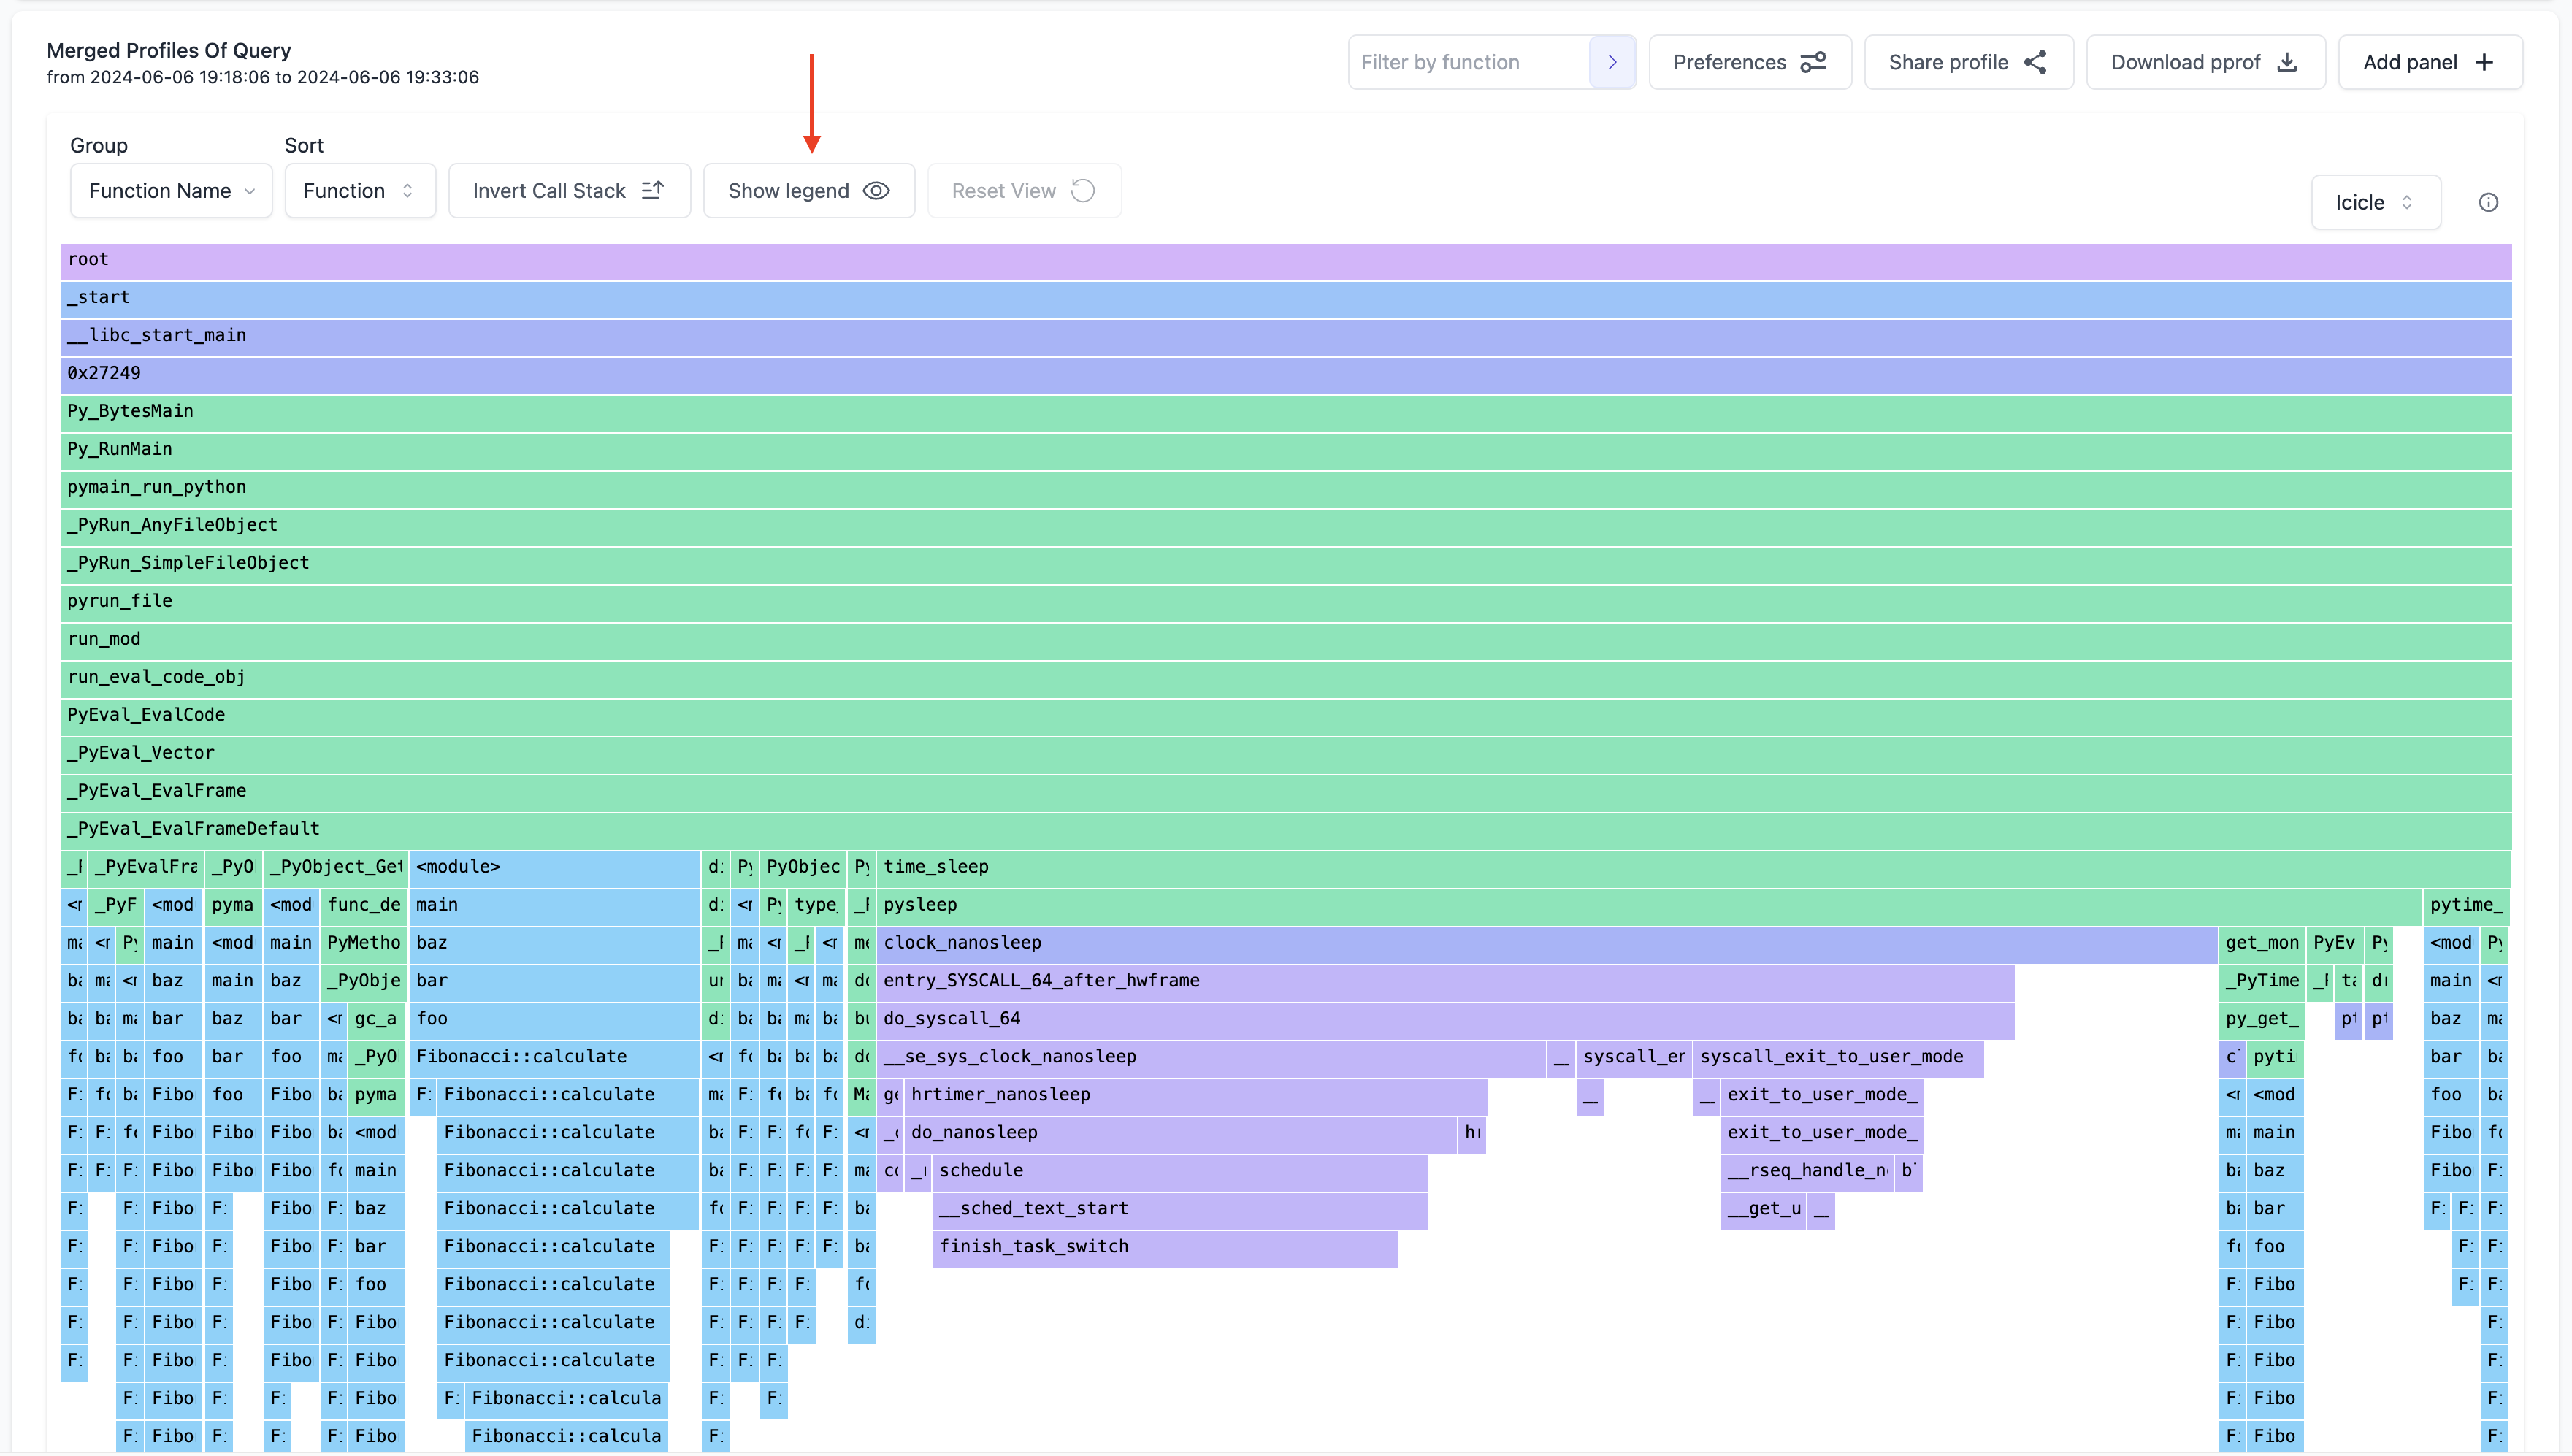Select the root frame in the graph
The width and height of the screenshot is (2572, 1456).
click(1285, 260)
